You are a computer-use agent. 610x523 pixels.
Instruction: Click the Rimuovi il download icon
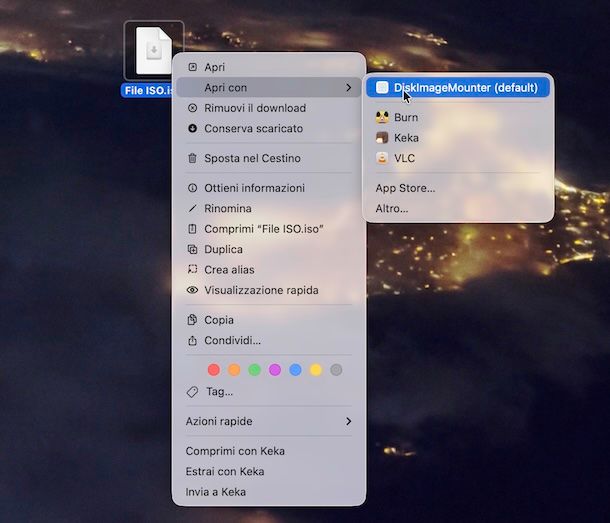(x=192, y=108)
